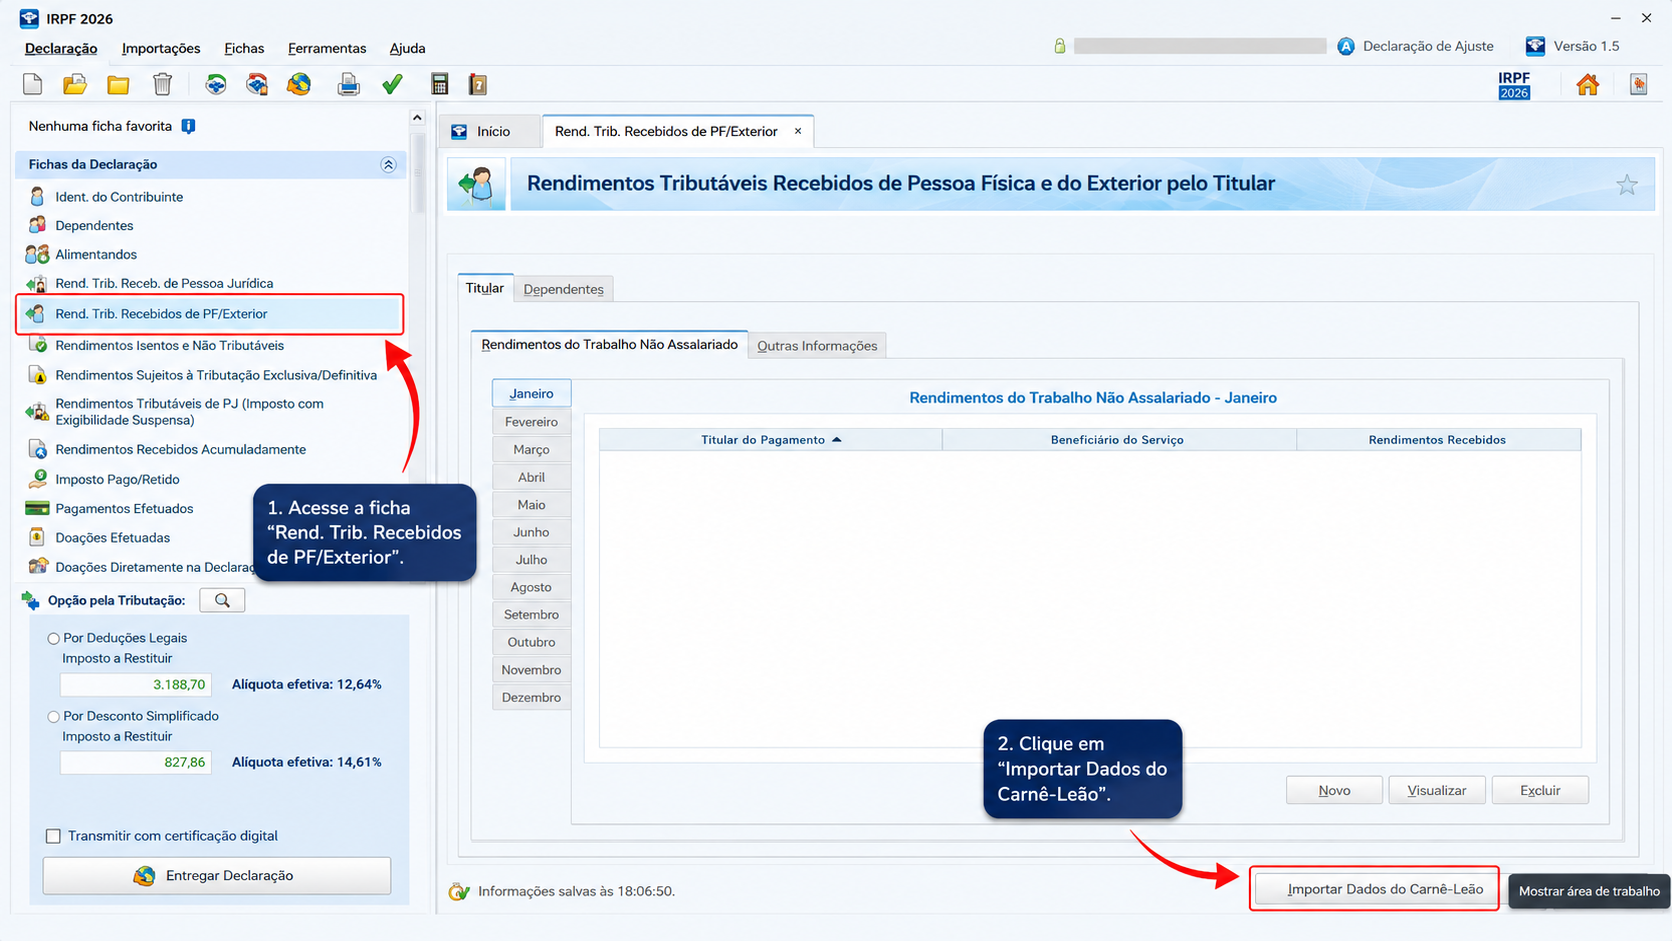The width and height of the screenshot is (1672, 941).
Task: Collapse the Fichas da Declaração section
Action: (388, 164)
